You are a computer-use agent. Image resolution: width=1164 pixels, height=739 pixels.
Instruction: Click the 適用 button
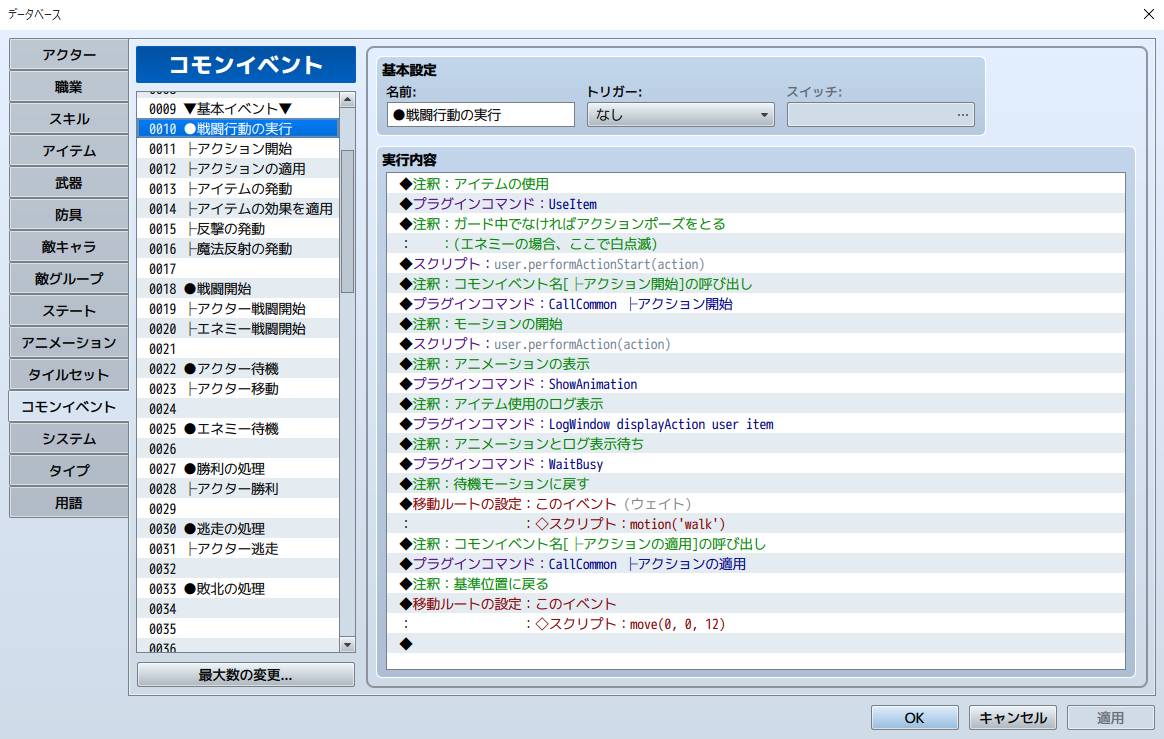click(x=1111, y=717)
